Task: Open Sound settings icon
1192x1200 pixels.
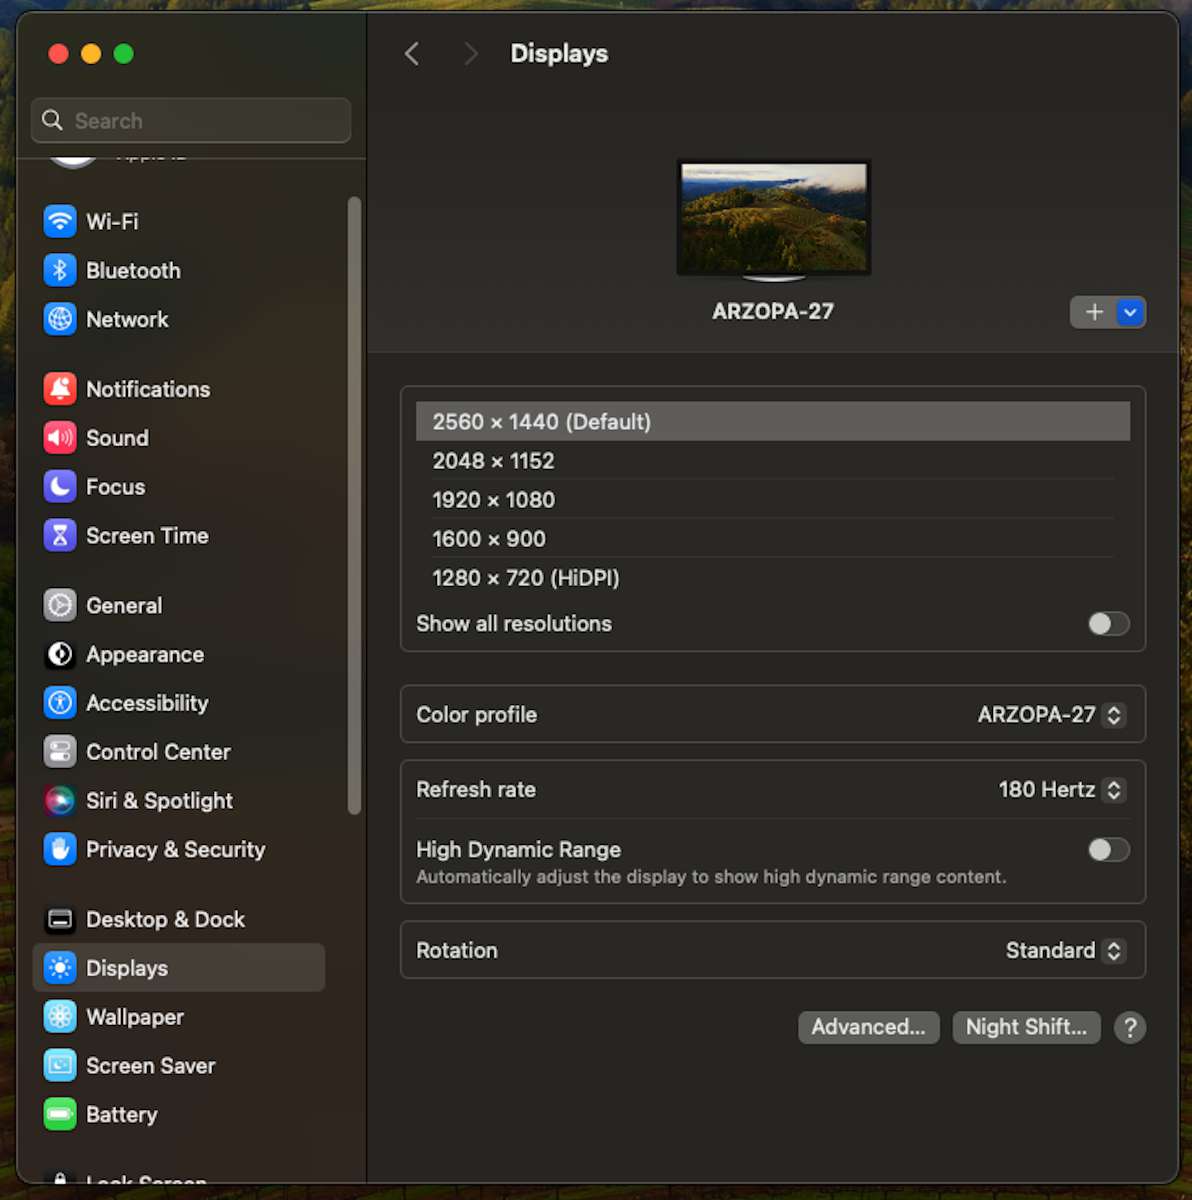Action: pos(60,438)
